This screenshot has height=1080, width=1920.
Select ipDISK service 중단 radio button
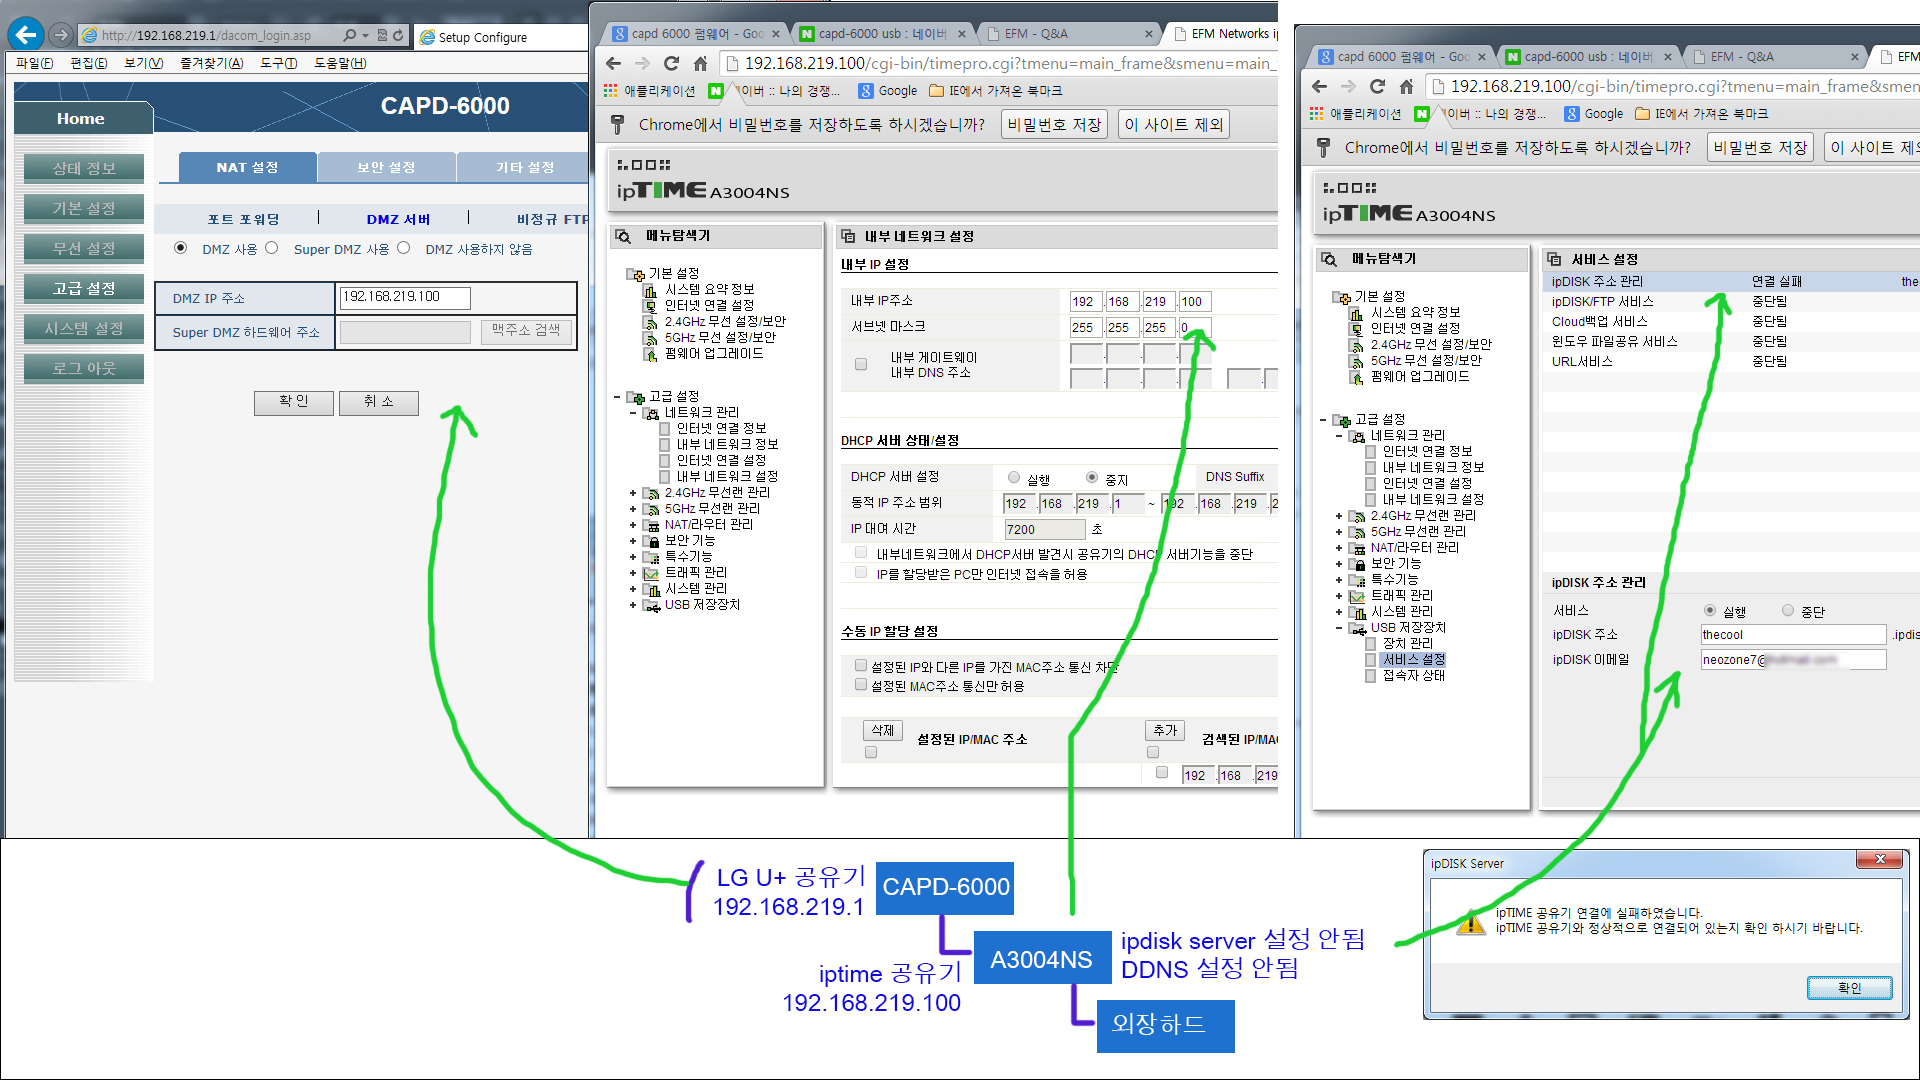pyautogui.click(x=1788, y=610)
